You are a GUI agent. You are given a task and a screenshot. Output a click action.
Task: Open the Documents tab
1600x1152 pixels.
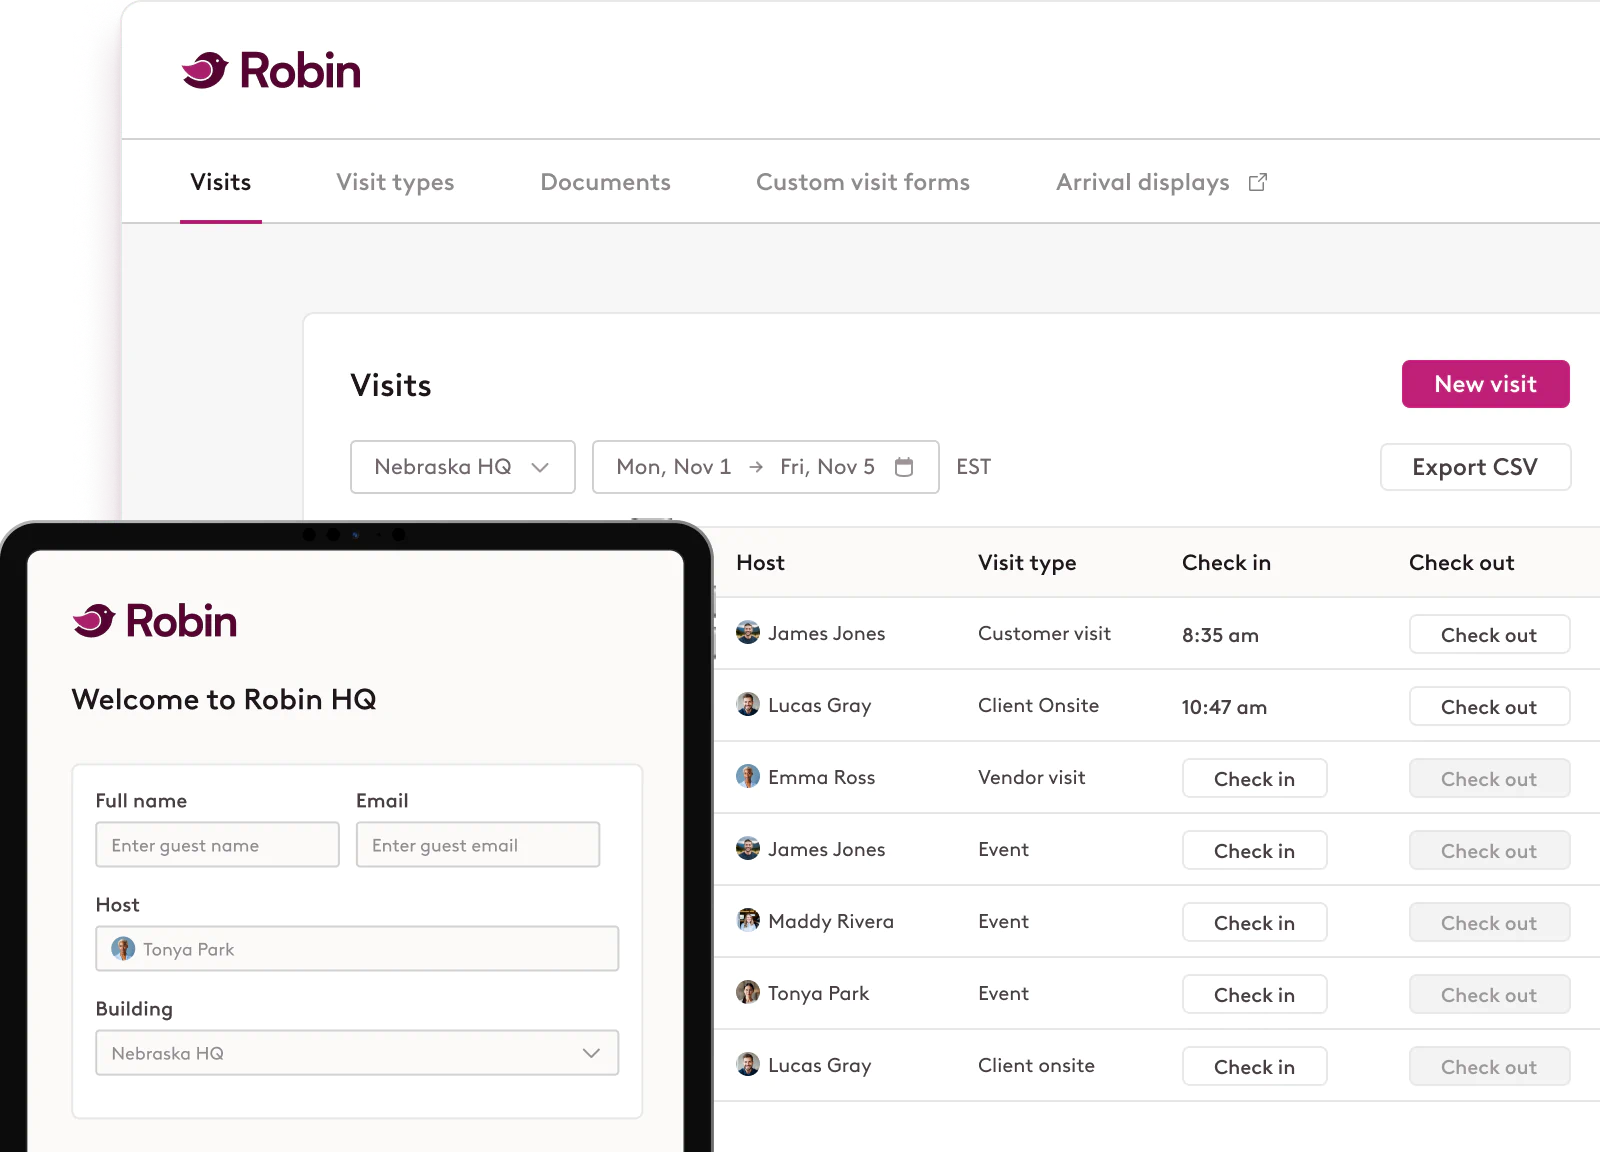pyautogui.click(x=605, y=182)
